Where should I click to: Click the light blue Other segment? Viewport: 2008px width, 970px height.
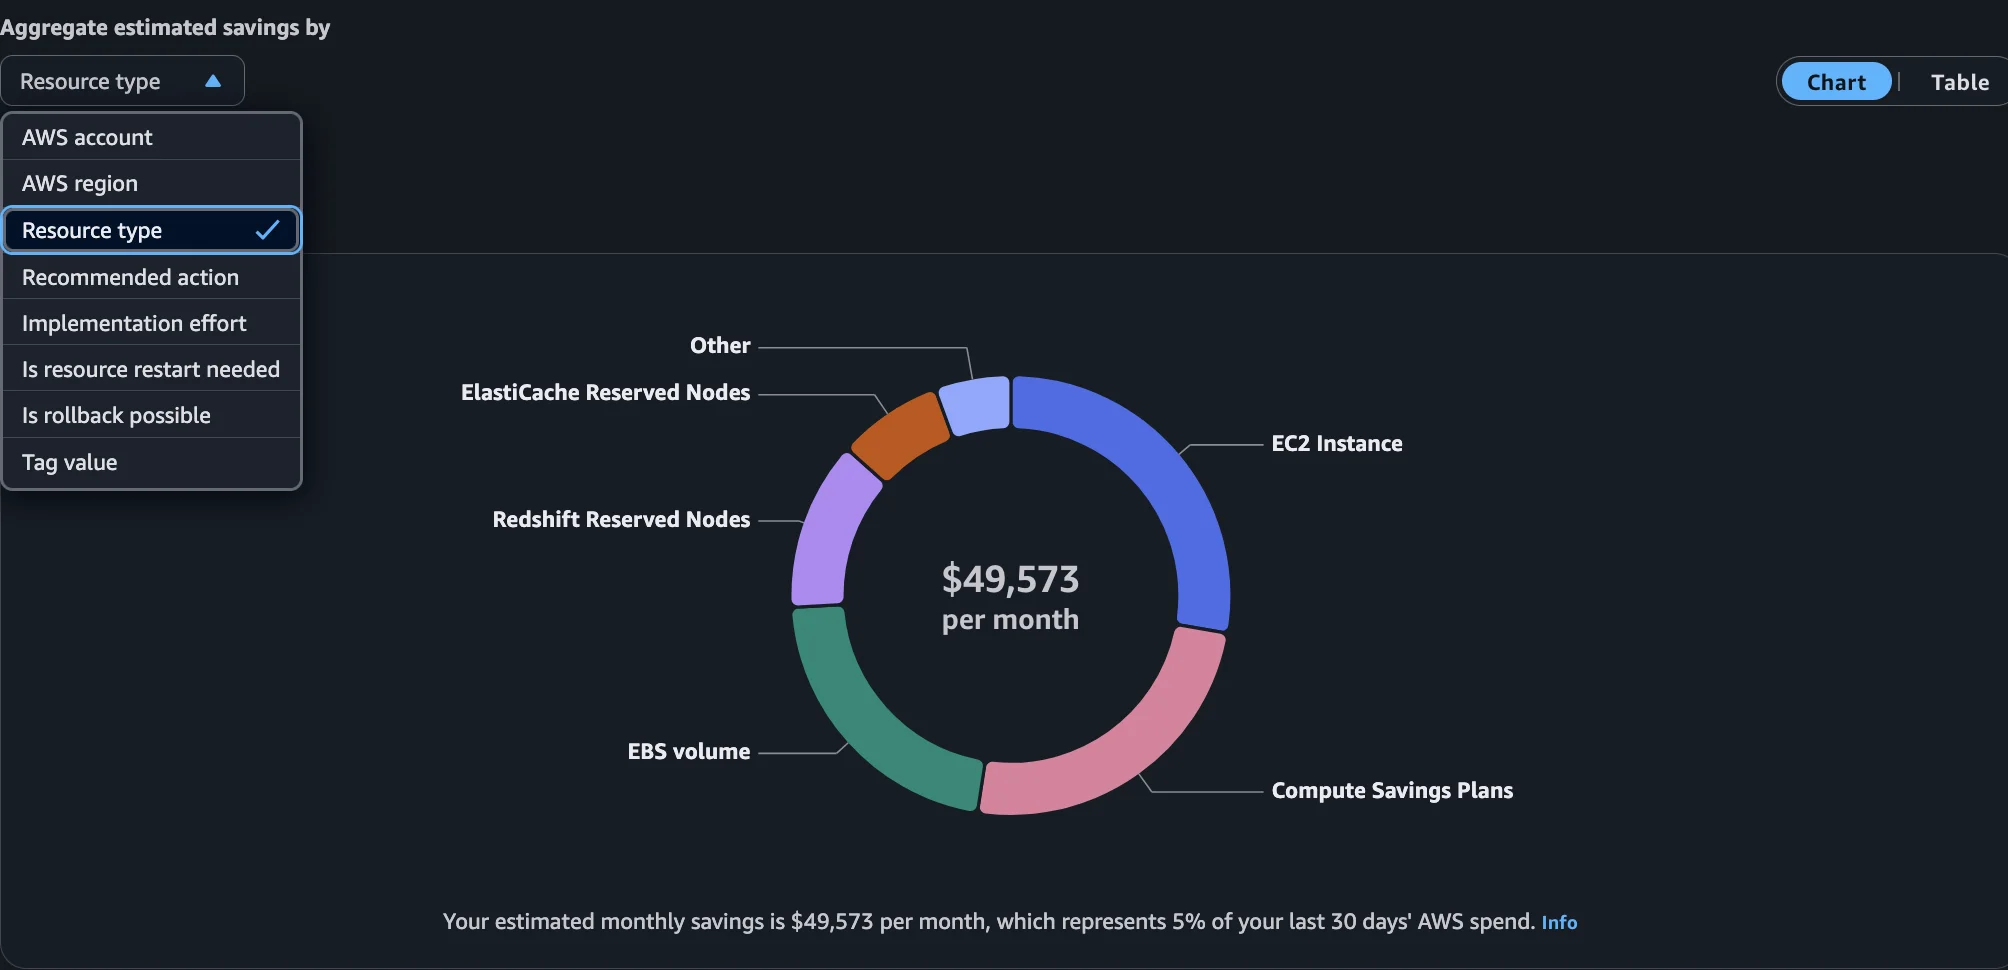975,405
